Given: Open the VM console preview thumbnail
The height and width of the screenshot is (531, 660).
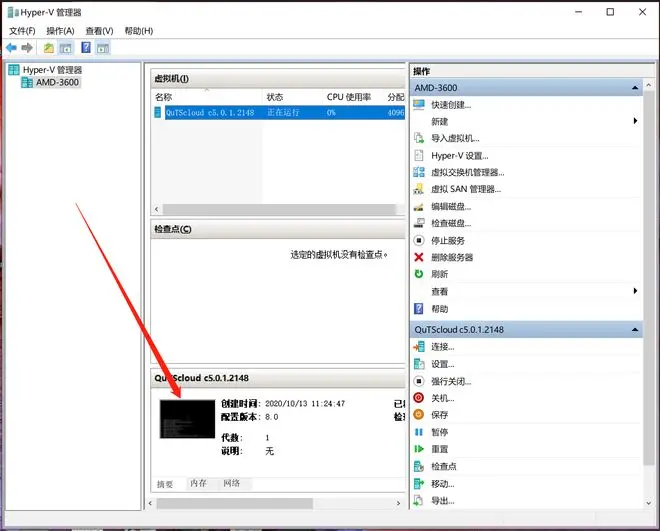Looking at the screenshot, I should [x=187, y=419].
